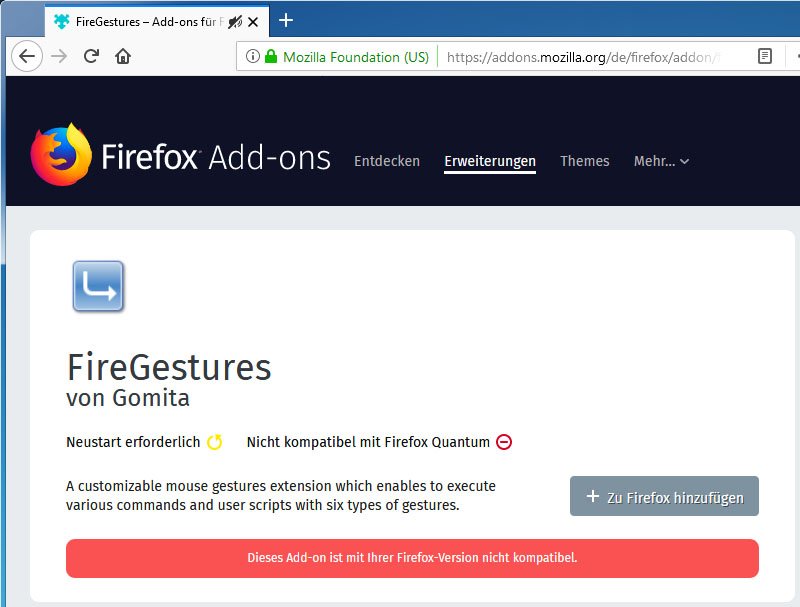
Task: Close the FireGestures tab
Action: point(253,22)
